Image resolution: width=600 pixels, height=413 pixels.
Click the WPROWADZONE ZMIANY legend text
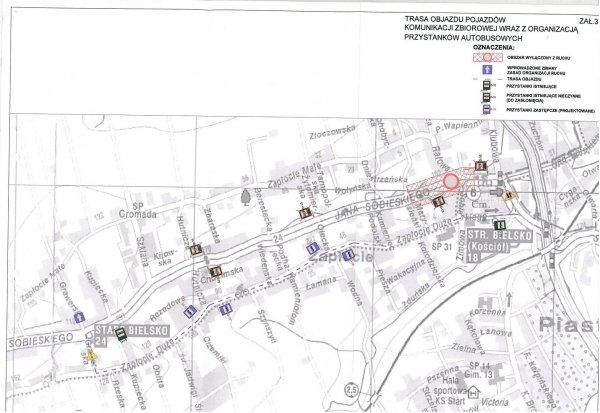tap(536, 70)
